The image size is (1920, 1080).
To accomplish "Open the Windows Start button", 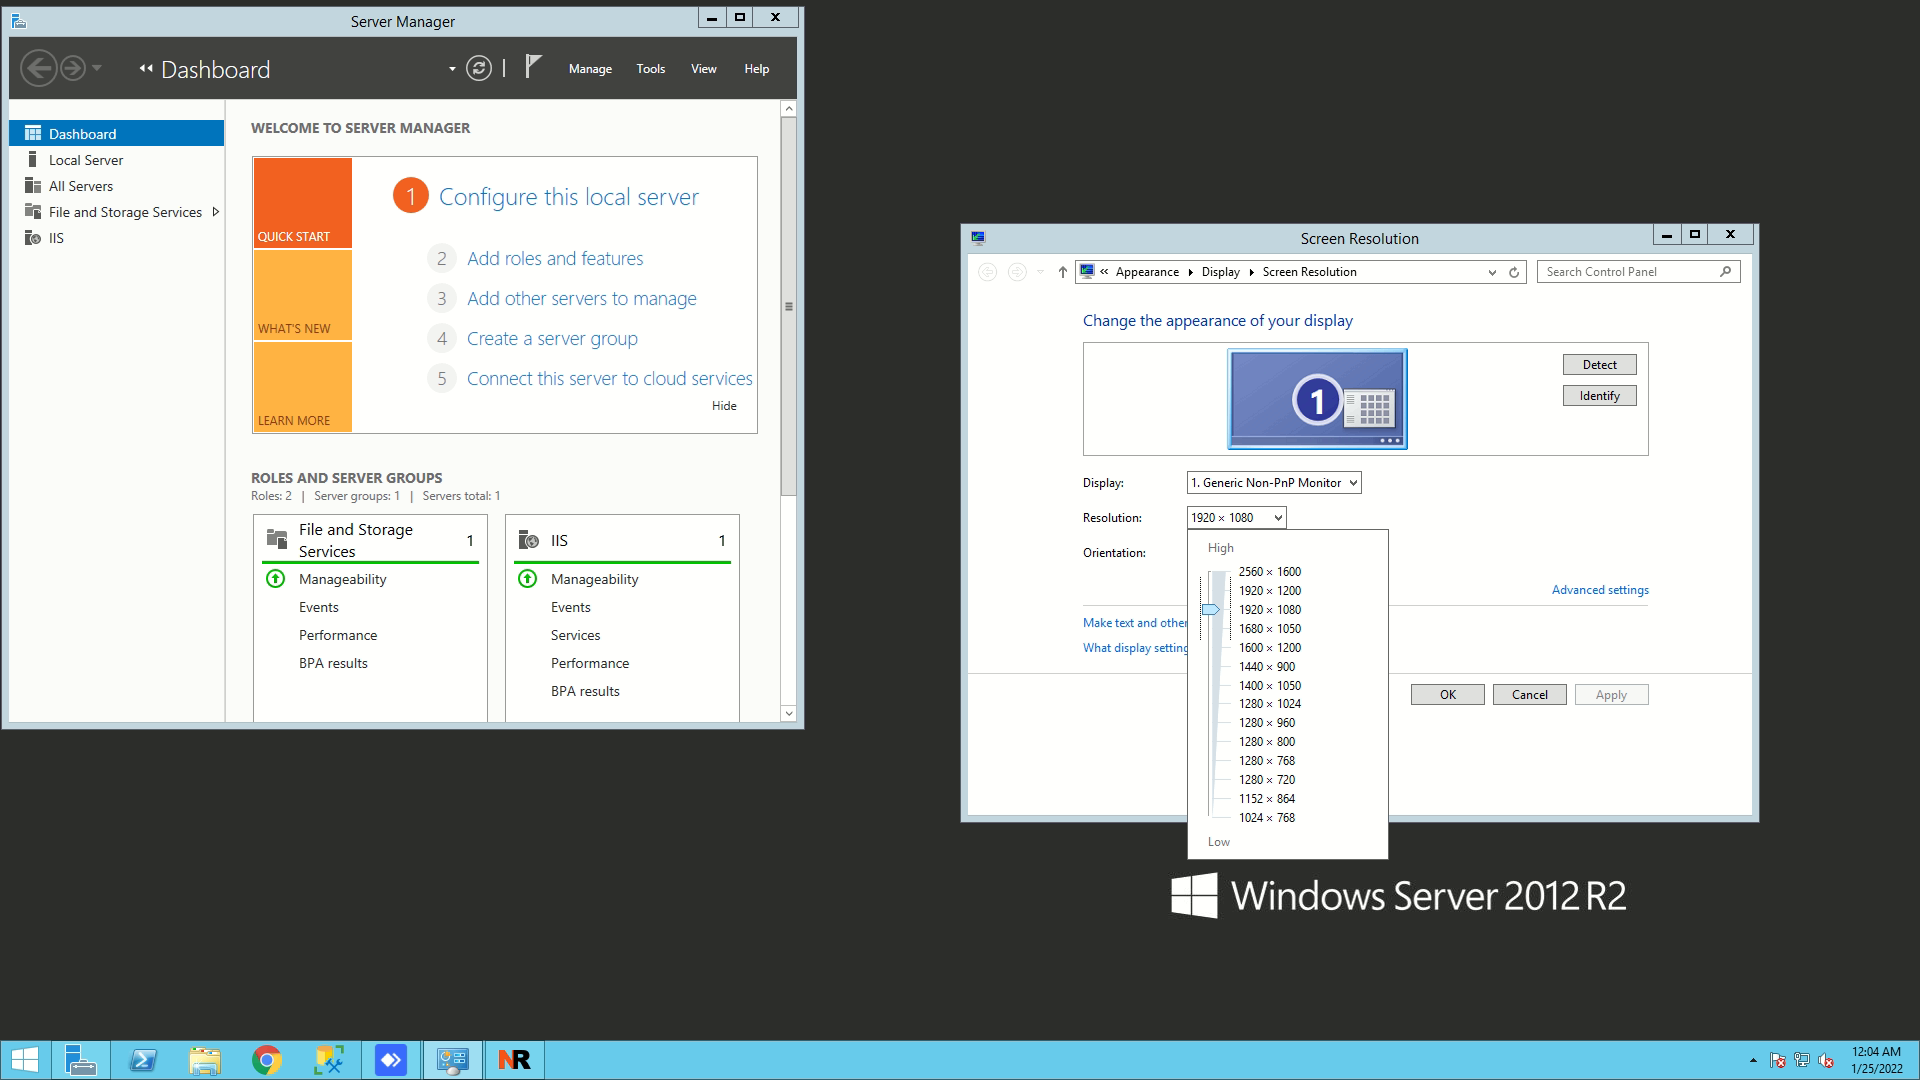I will (25, 1060).
